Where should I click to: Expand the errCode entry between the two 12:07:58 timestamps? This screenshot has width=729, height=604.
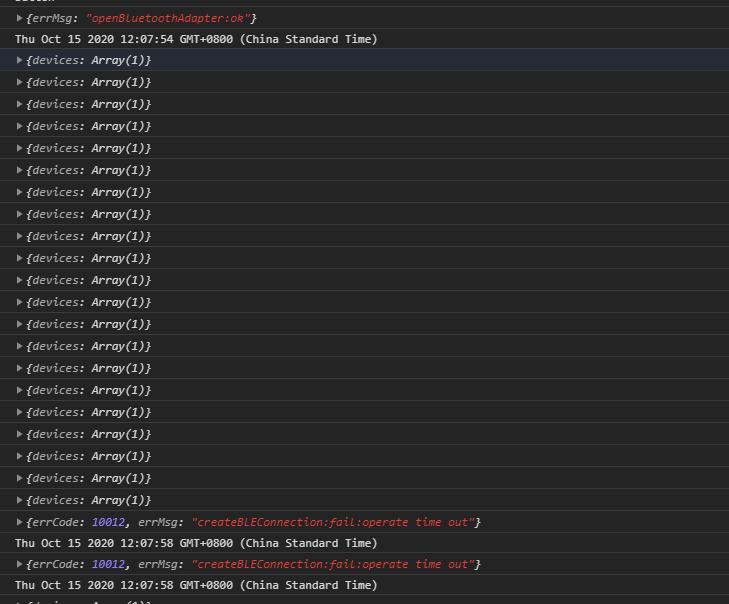19,564
